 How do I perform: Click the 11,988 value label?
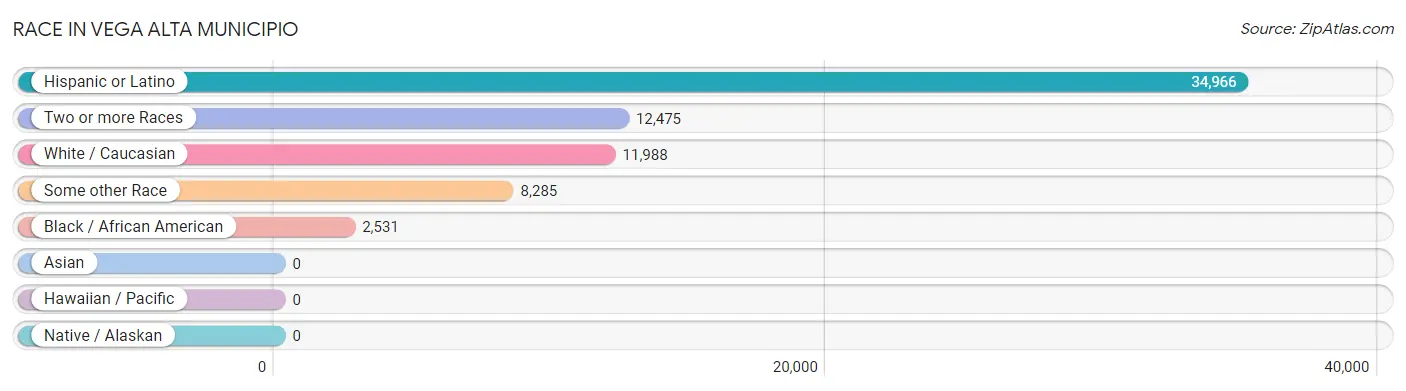pos(644,154)
